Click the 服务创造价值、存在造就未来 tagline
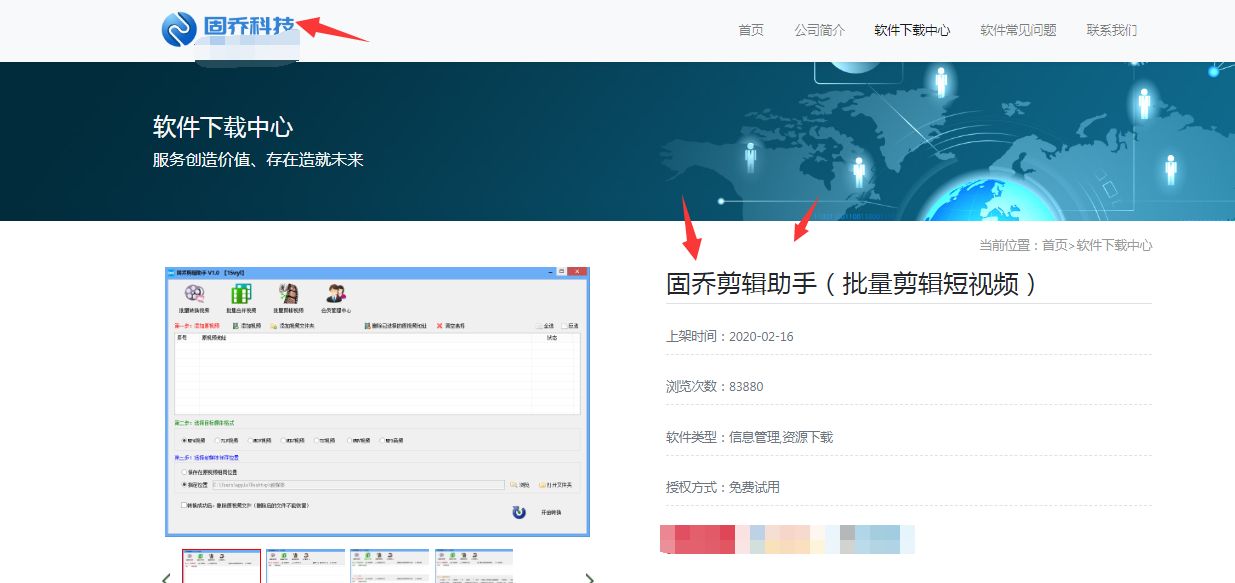This screenshot has height=583, width=1235. pos(258,159)
